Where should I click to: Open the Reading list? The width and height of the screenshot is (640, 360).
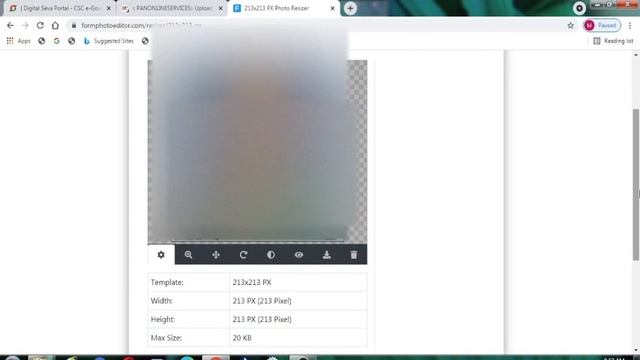(x=613, y=41)
